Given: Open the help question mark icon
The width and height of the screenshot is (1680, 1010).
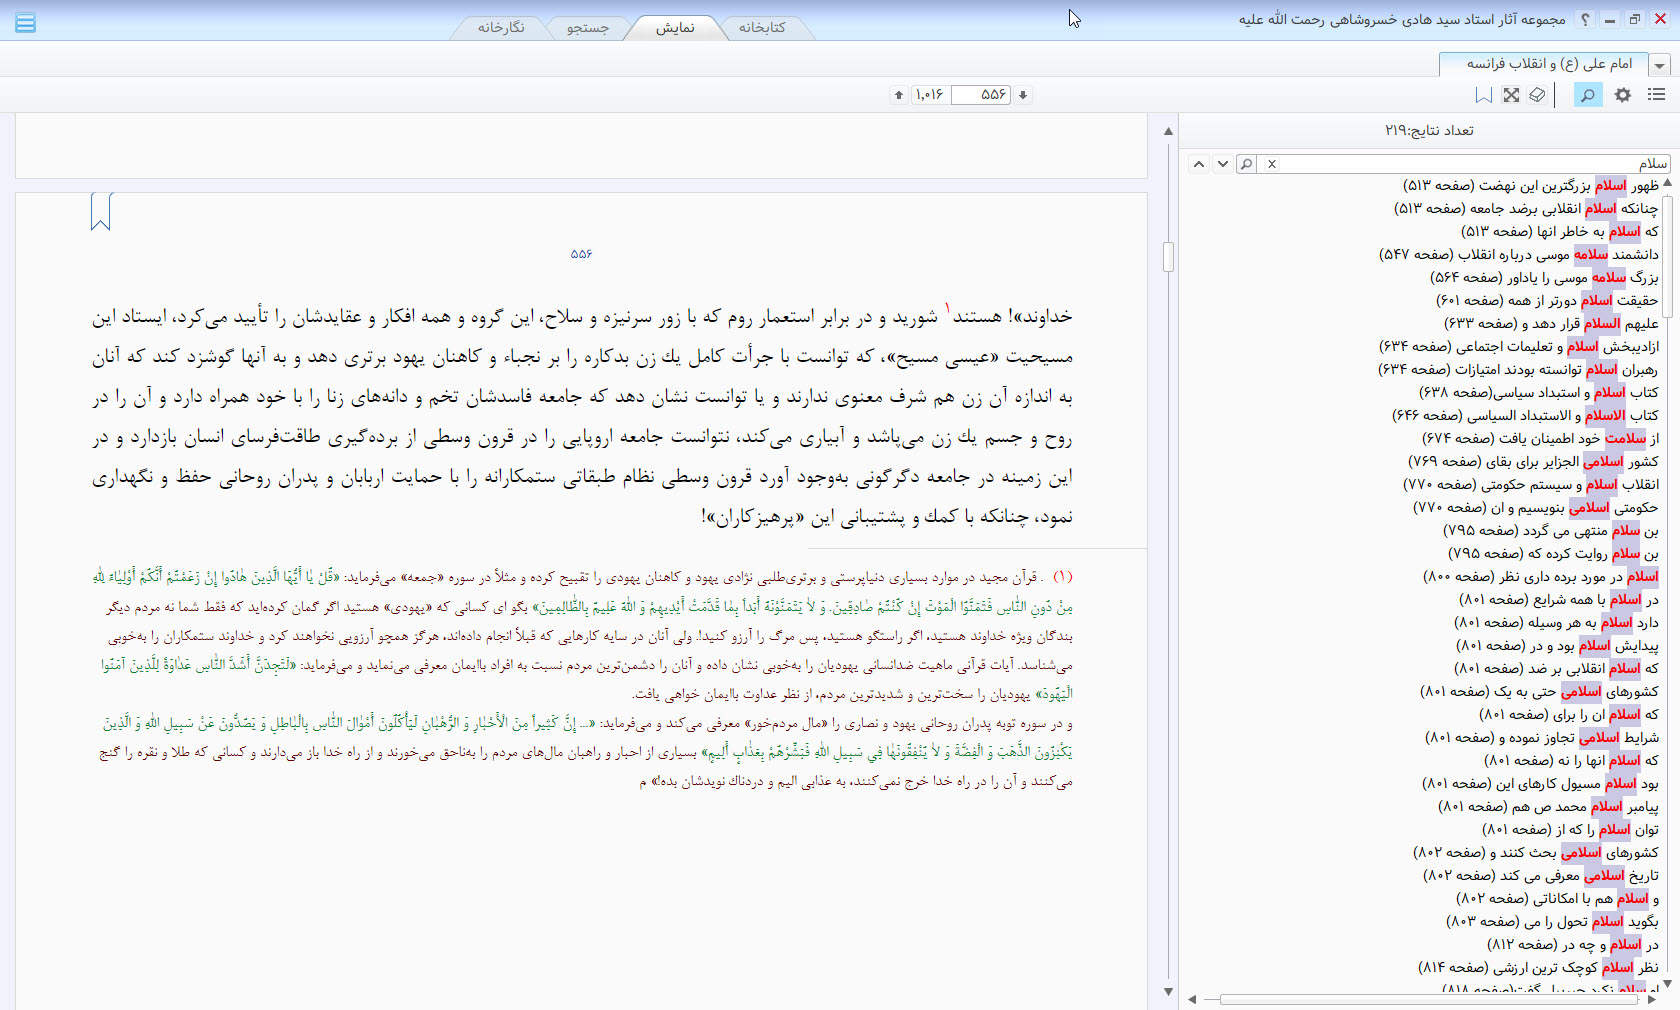Looking at the screenshot, I should tap(1585, 19).
